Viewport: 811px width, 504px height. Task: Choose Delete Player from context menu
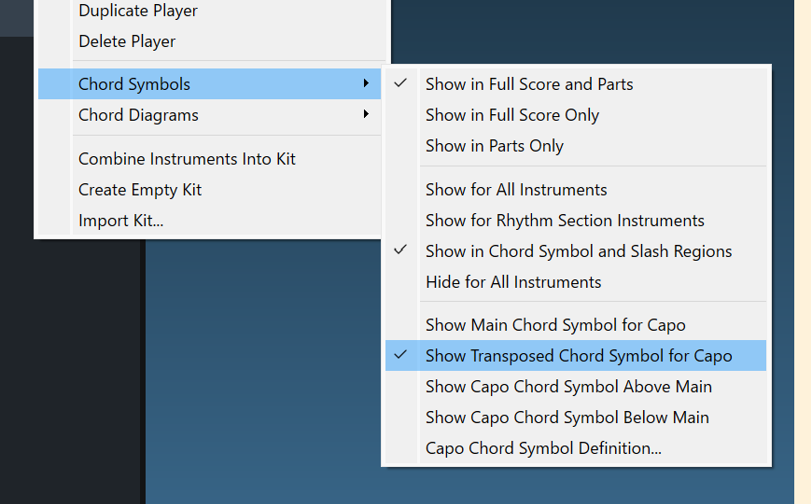tap(127, 41)
